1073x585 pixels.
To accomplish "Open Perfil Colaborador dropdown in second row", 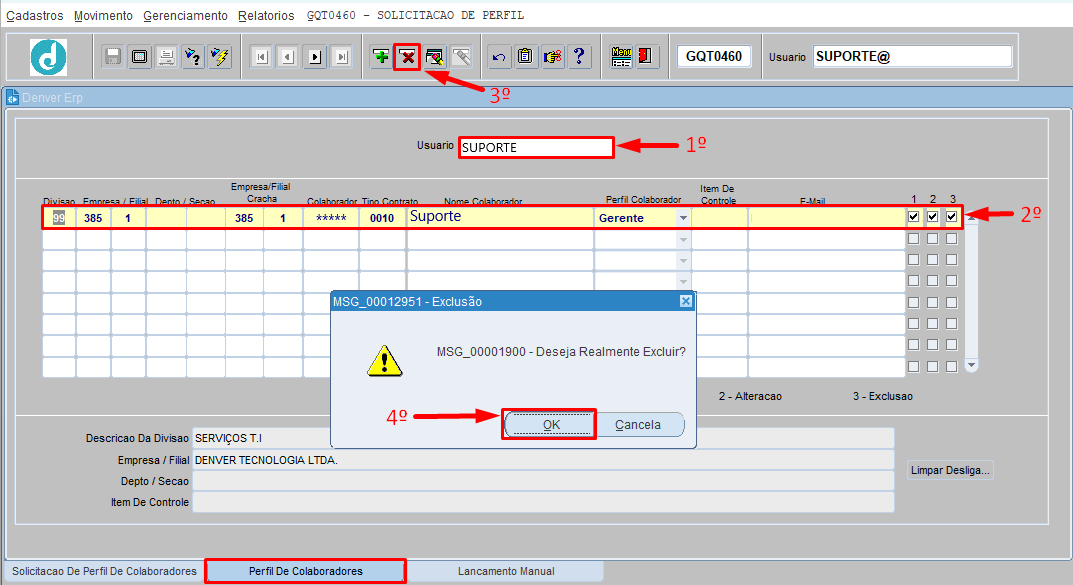I will (x=683, y=239).
